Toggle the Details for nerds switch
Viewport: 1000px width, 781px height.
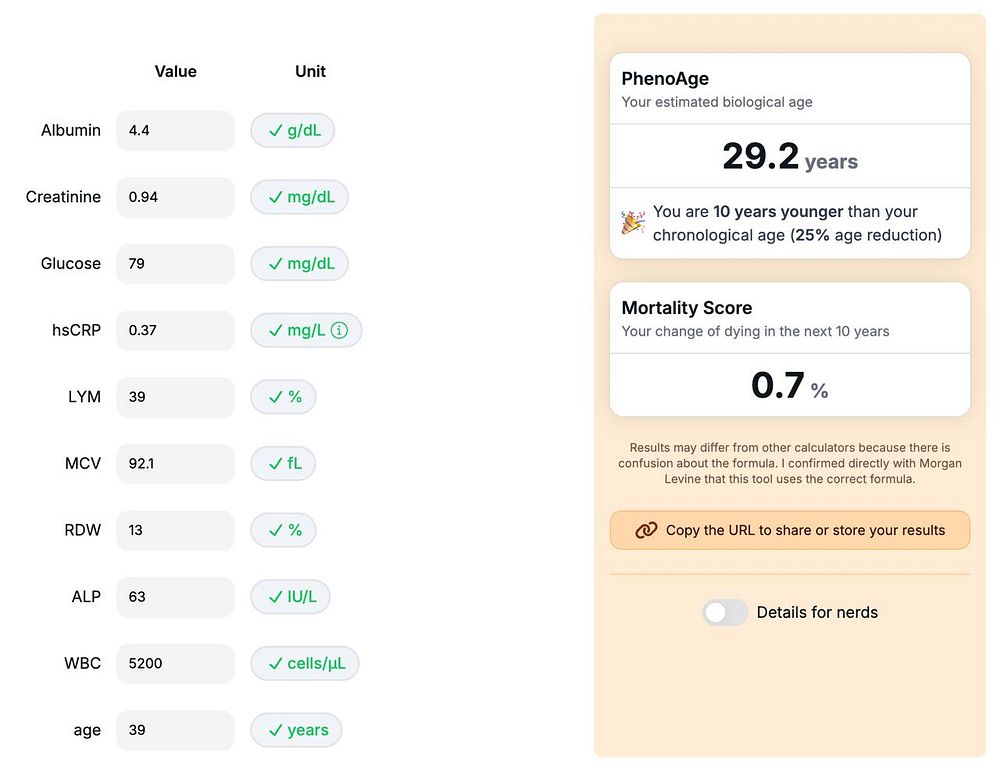[x=725, y=613]
